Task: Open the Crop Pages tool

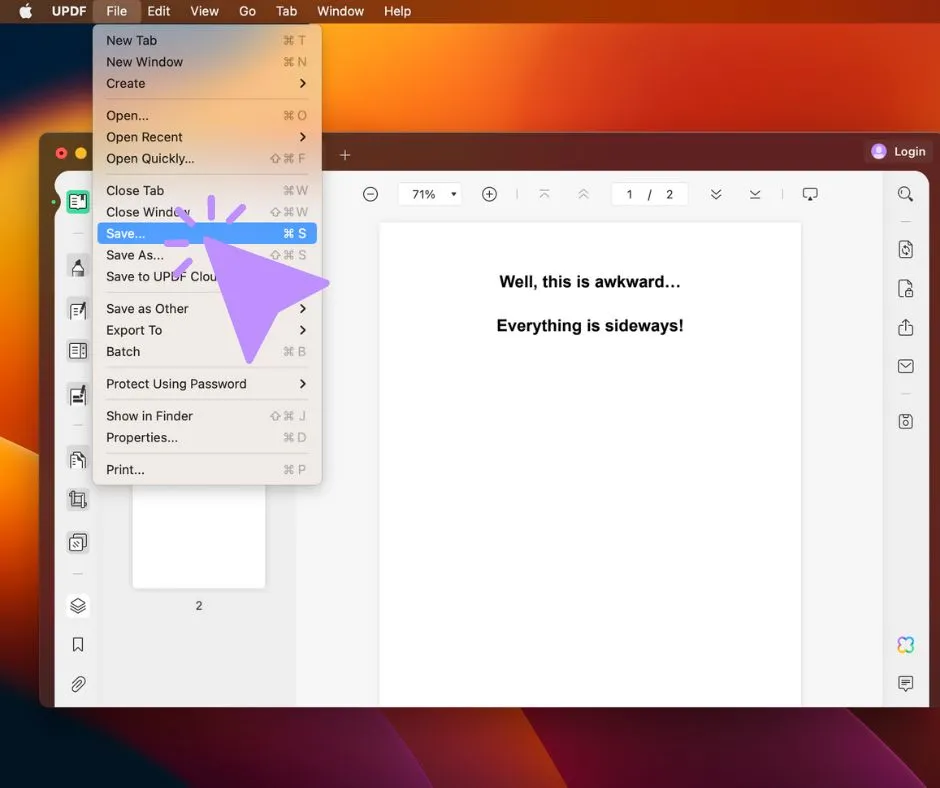Action: pos(78,500)
